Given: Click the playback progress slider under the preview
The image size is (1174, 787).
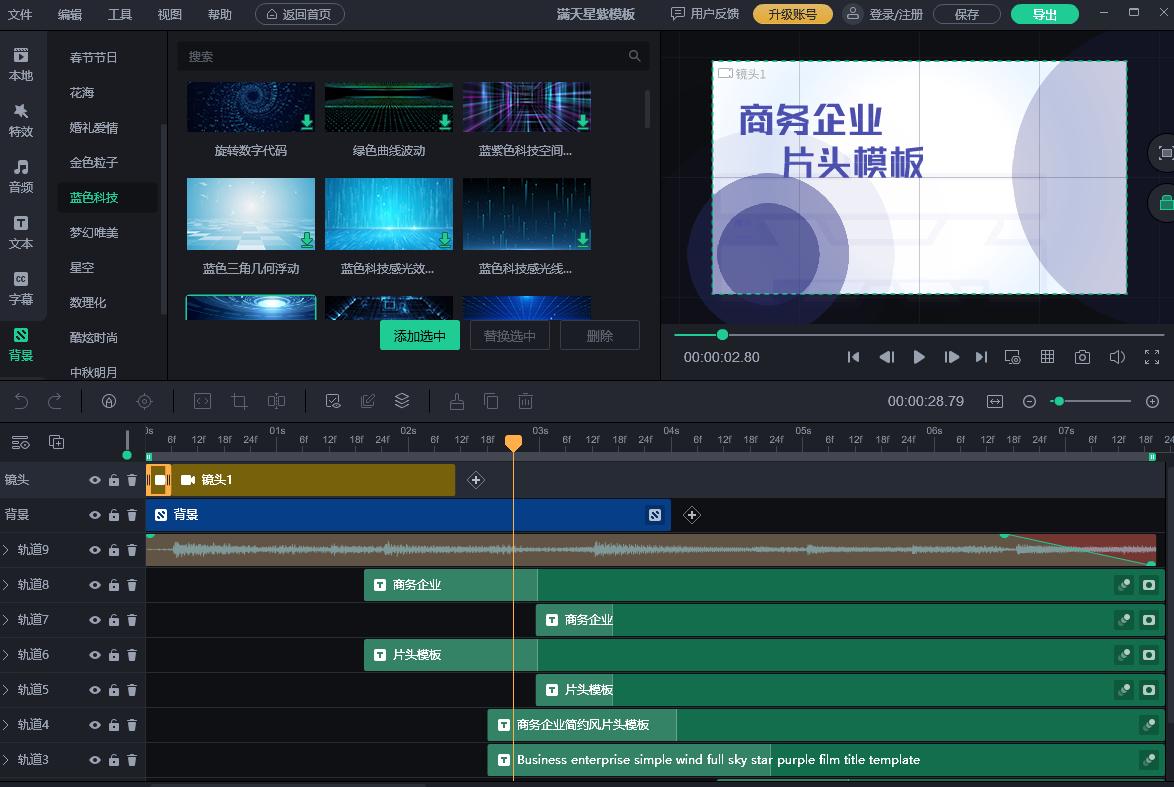Looking at the screenshot, I should [x=722, y=335].
